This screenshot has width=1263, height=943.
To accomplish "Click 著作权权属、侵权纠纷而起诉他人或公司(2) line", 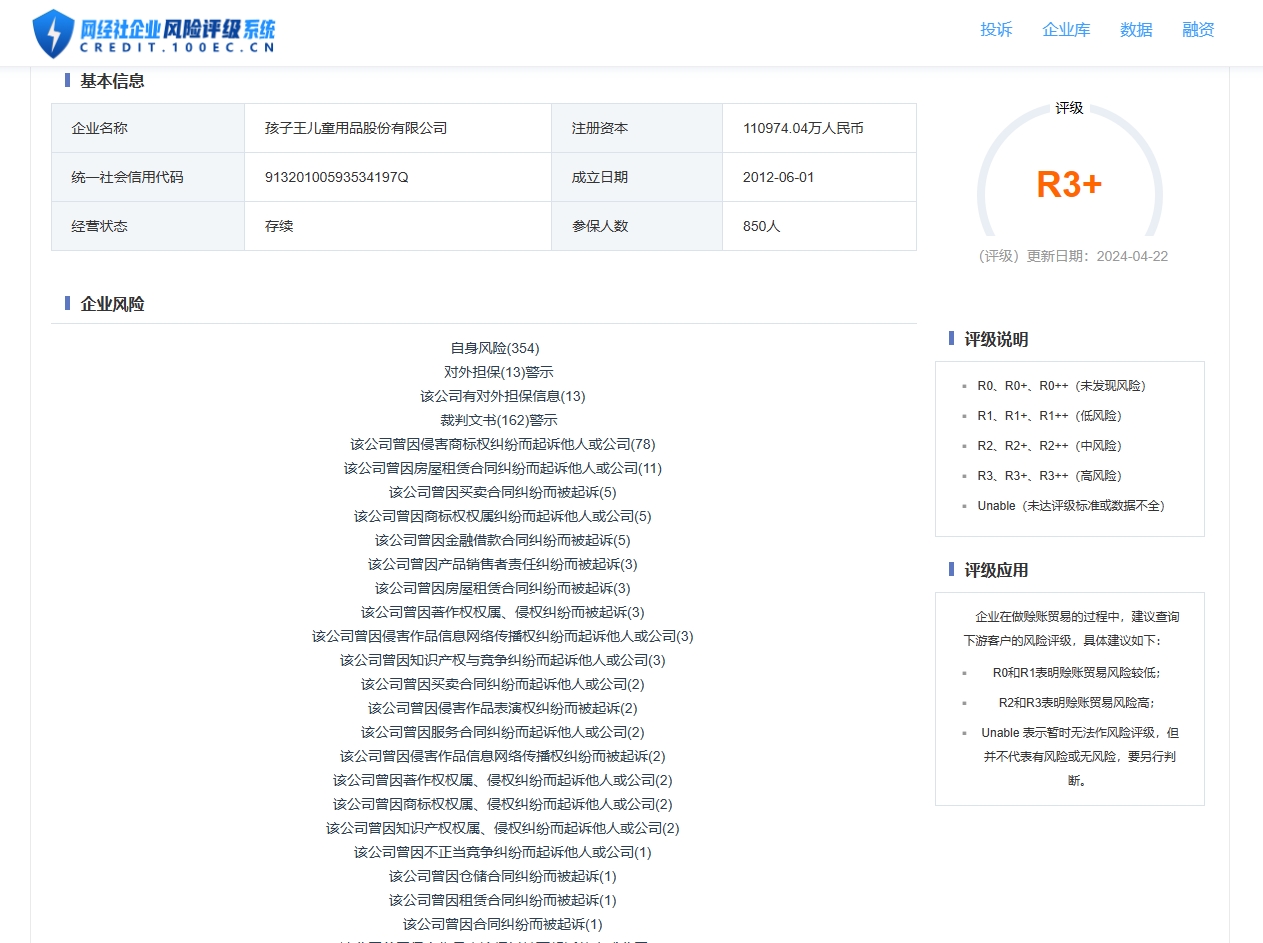I will pyautogui.click(x=503, y=780).
